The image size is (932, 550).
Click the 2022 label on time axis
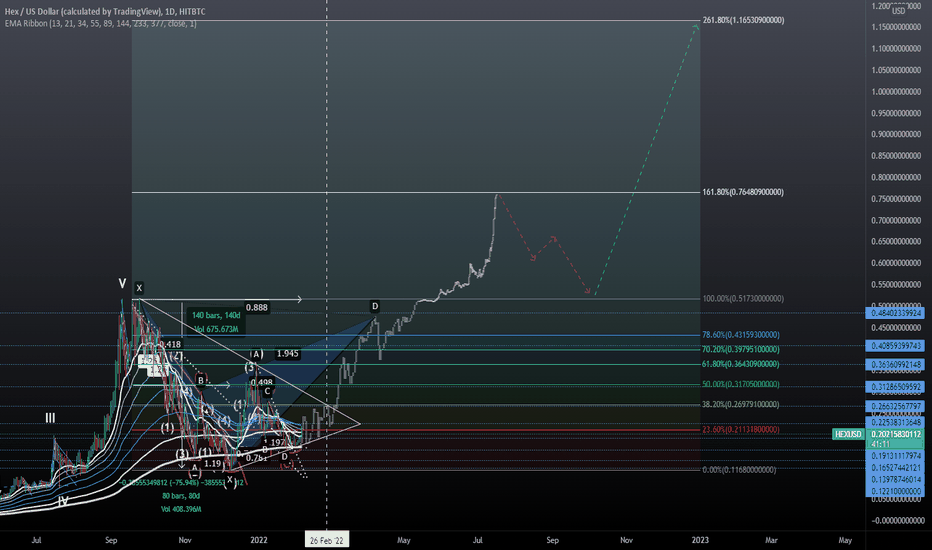tap(259, 540)
